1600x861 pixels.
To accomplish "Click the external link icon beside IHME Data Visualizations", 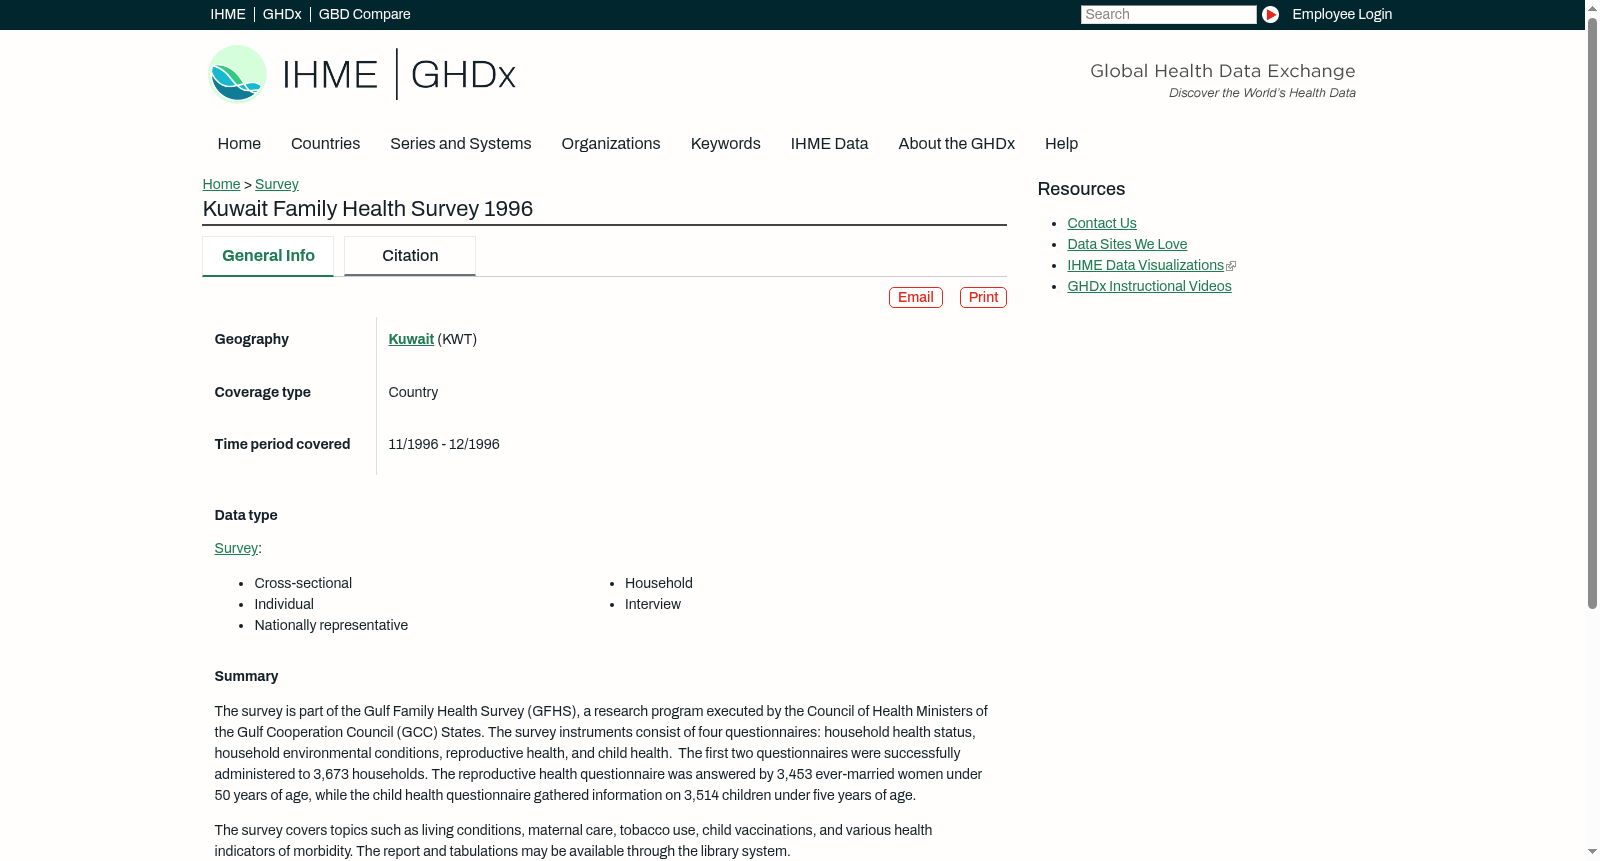I will (x=1231, y=266).
